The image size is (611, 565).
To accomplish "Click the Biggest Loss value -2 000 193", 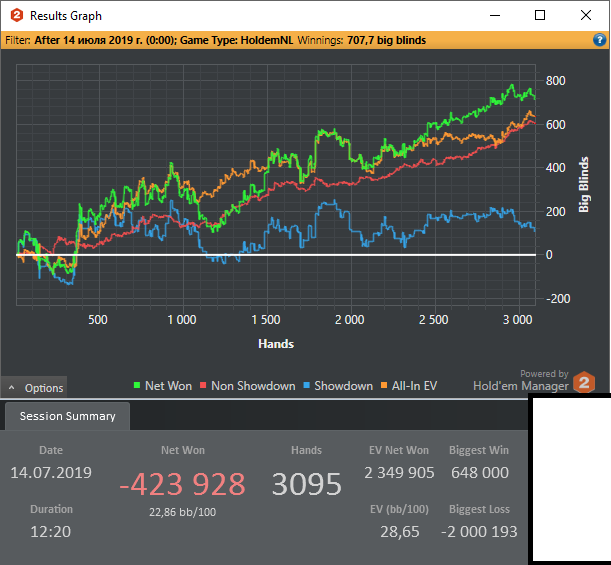I will [479, 531].
